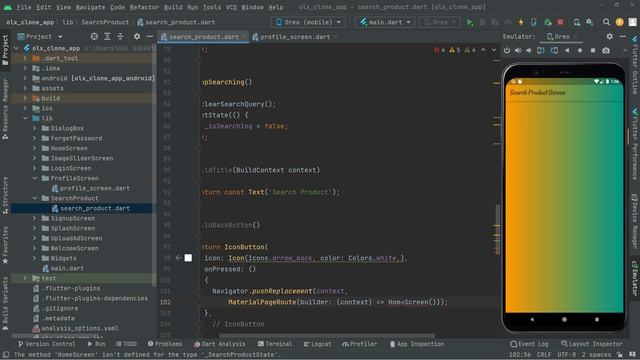This screenshot has height=360, width=640.
Task: Take emulator screenshot camera icon
Action: [x=606, y=51]
